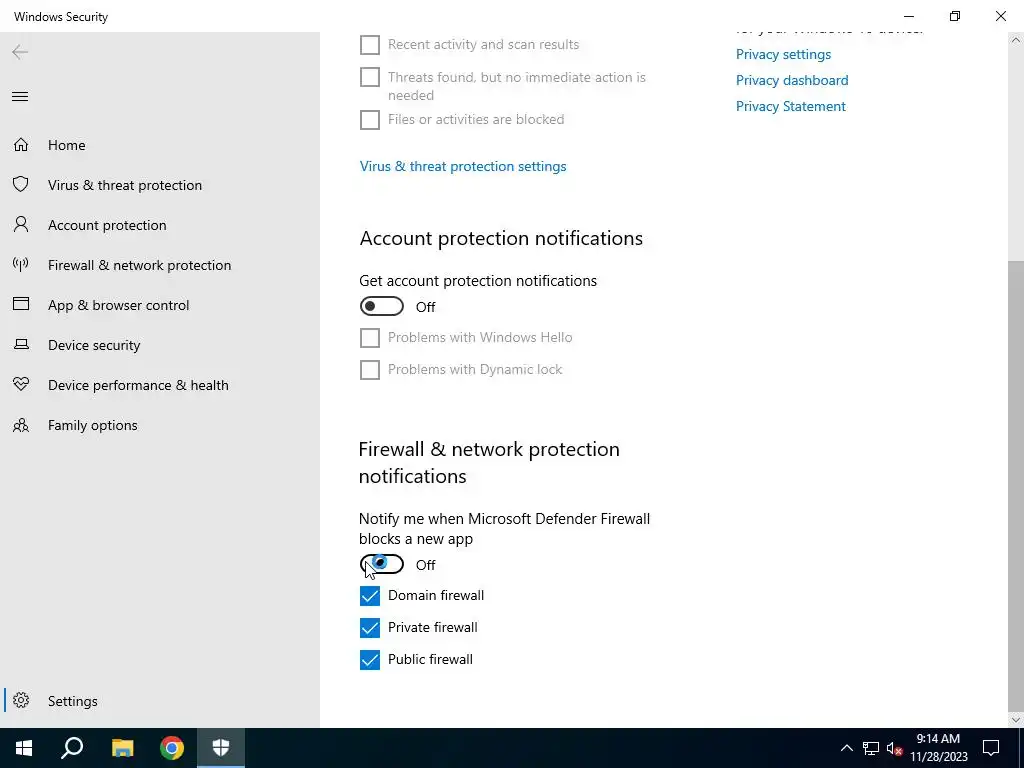Open Privacy Statement link
This screenshot has height=768, width=1024.
(x=791, y=106)
